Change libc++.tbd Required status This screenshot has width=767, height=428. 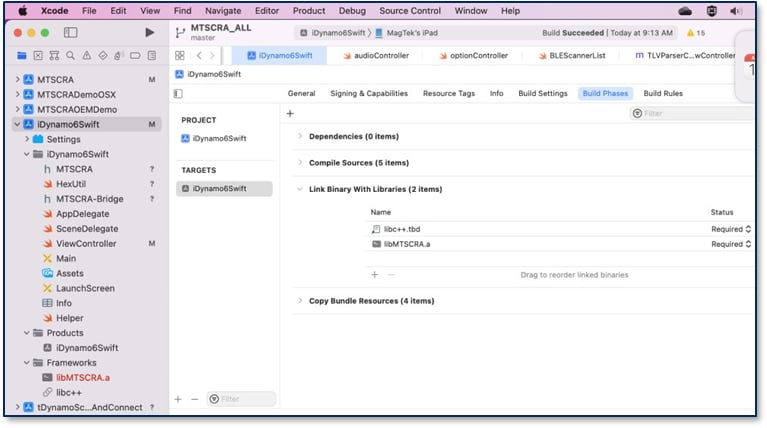731,229
